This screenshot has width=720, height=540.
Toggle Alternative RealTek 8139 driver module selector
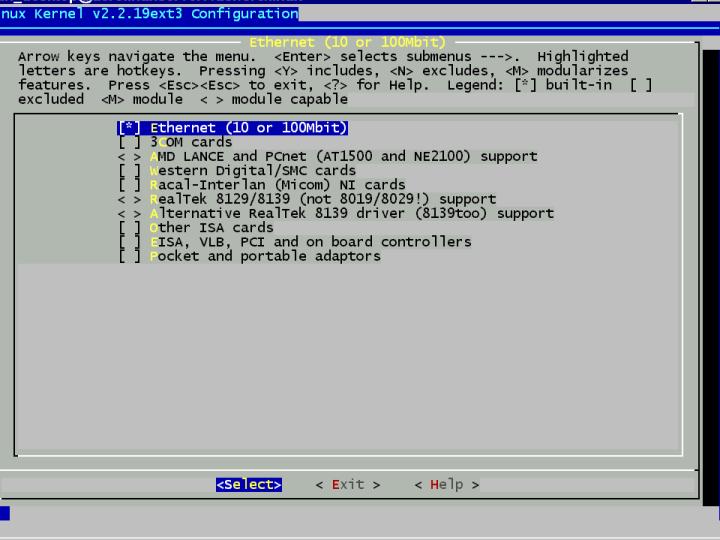[129, 213]
